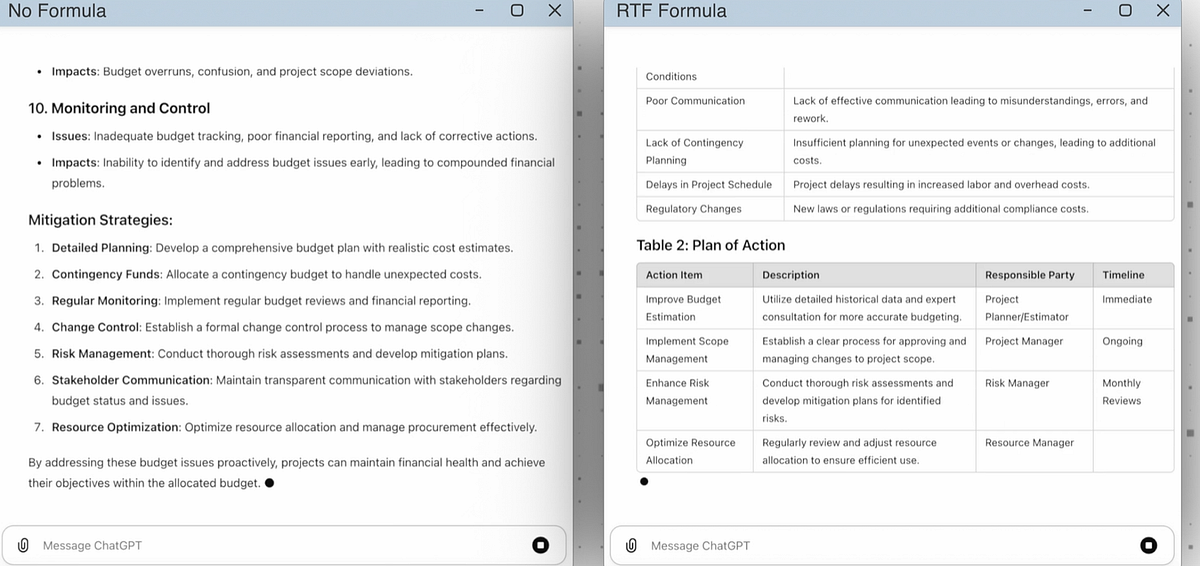Image resolution: width=1200 pixels, height=566 pixels.
Task: Click the '10. Monitoring and Control' heading
Action: pos(119,108)
